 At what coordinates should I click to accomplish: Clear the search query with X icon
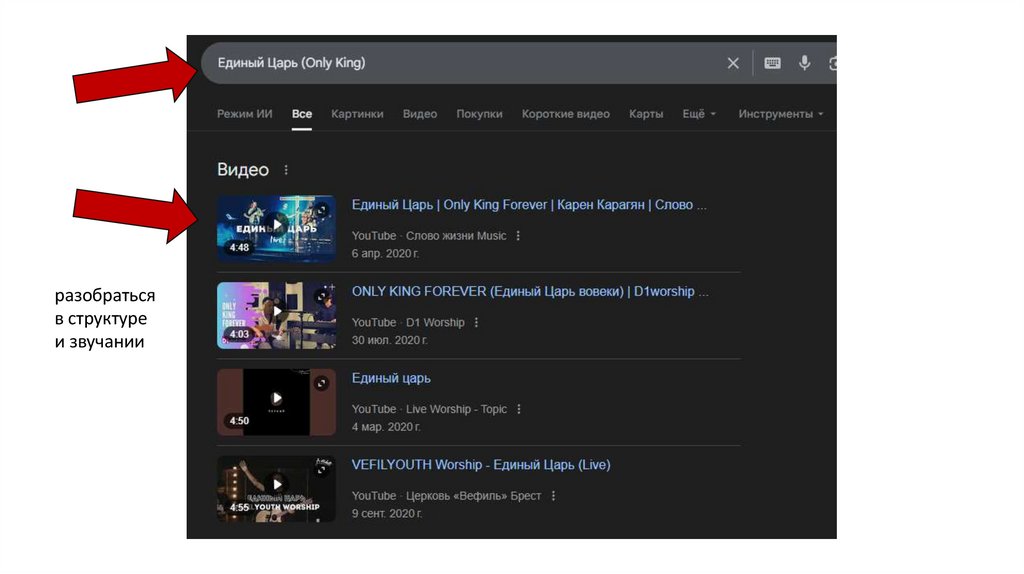733,63
